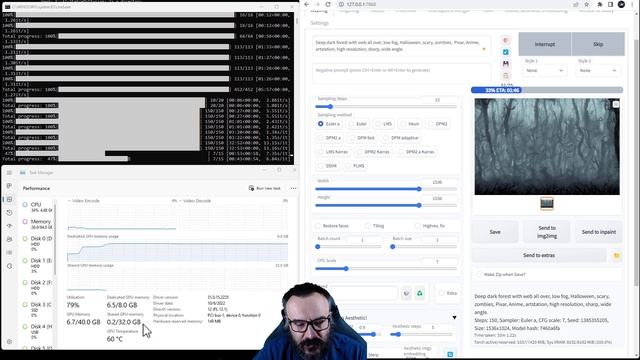Click the Negative prompt text box
640x360 pixels.
[402, 73]
